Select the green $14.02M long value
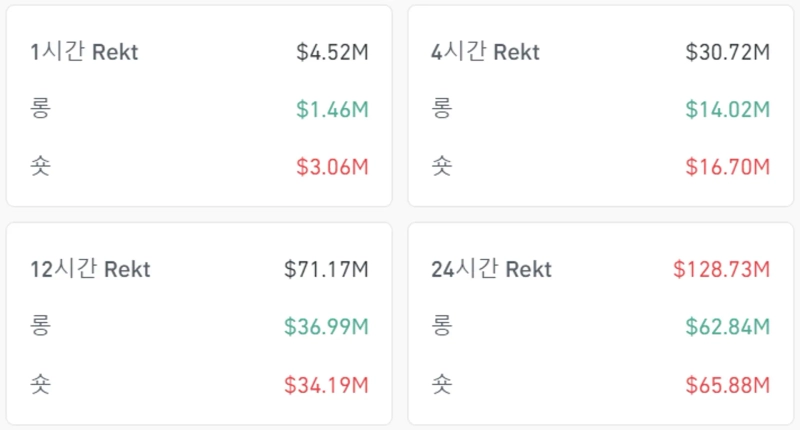Screen dimensions: 800x430 click(727, 110)
